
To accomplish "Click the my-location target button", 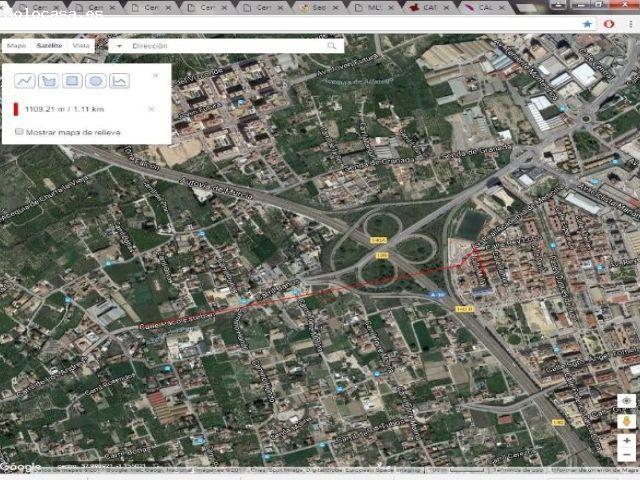I will (x=626, y=401).
